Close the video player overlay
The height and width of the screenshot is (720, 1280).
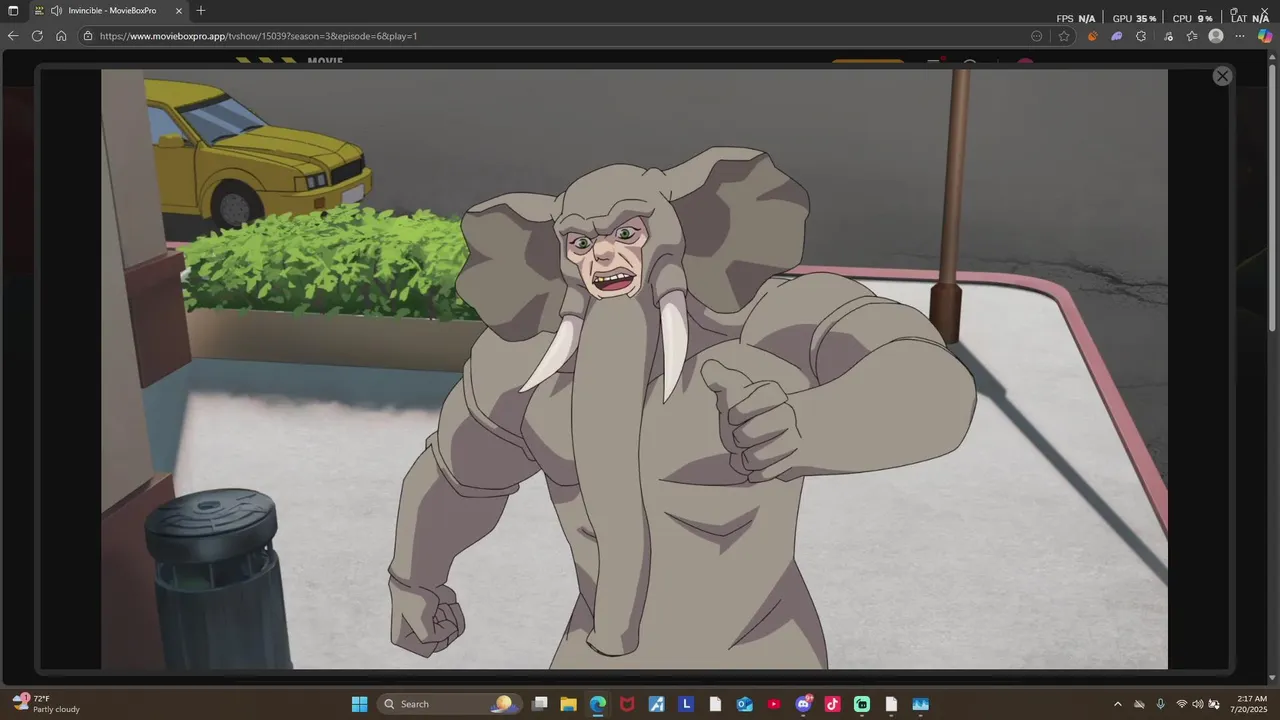point(1222,76)
